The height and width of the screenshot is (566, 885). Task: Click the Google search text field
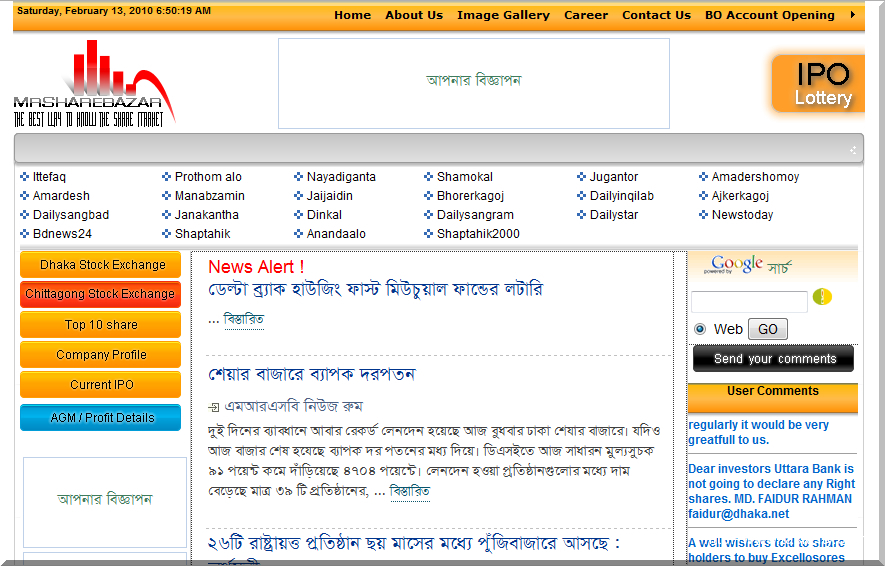click(x=749, y=302)
